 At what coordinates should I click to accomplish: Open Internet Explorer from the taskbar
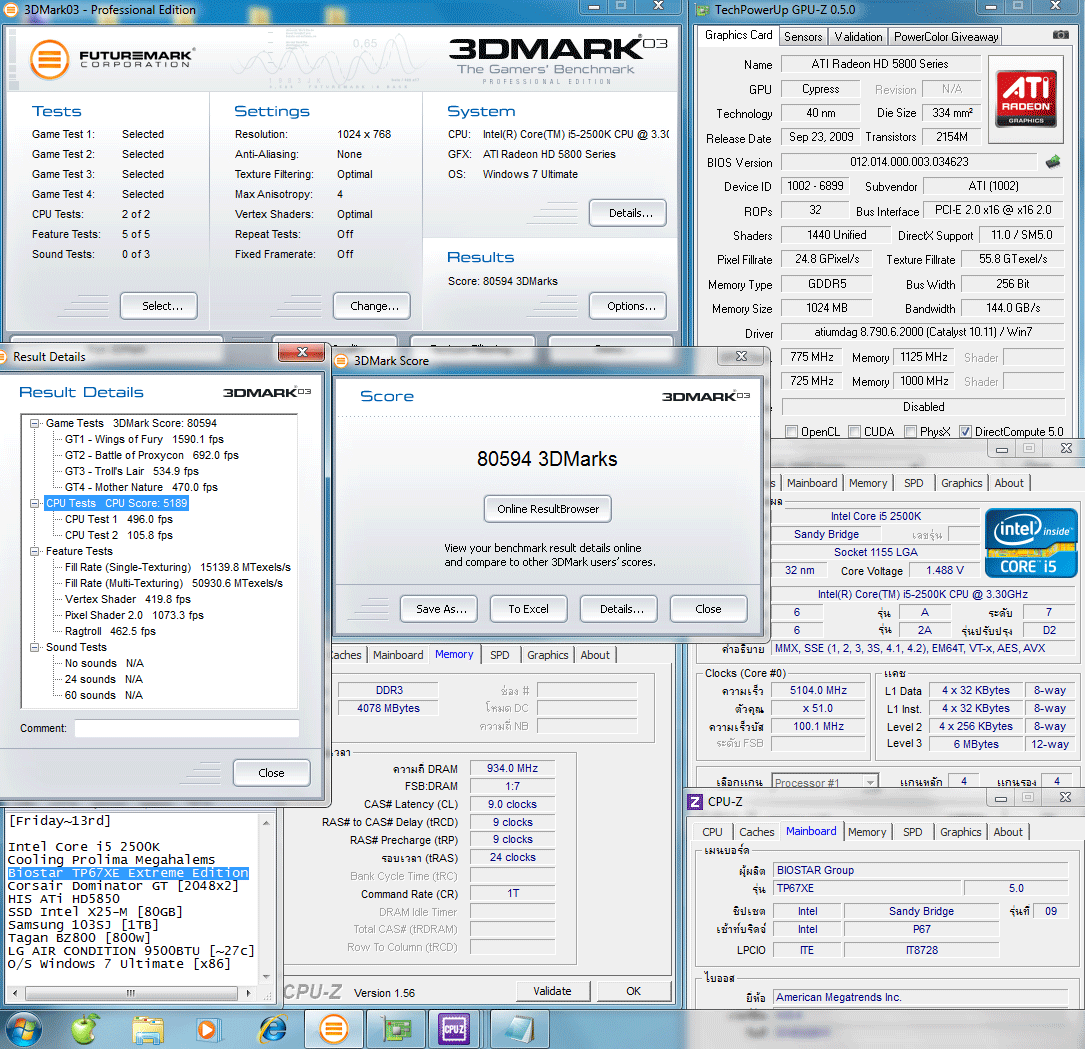tap(273, 1030)
